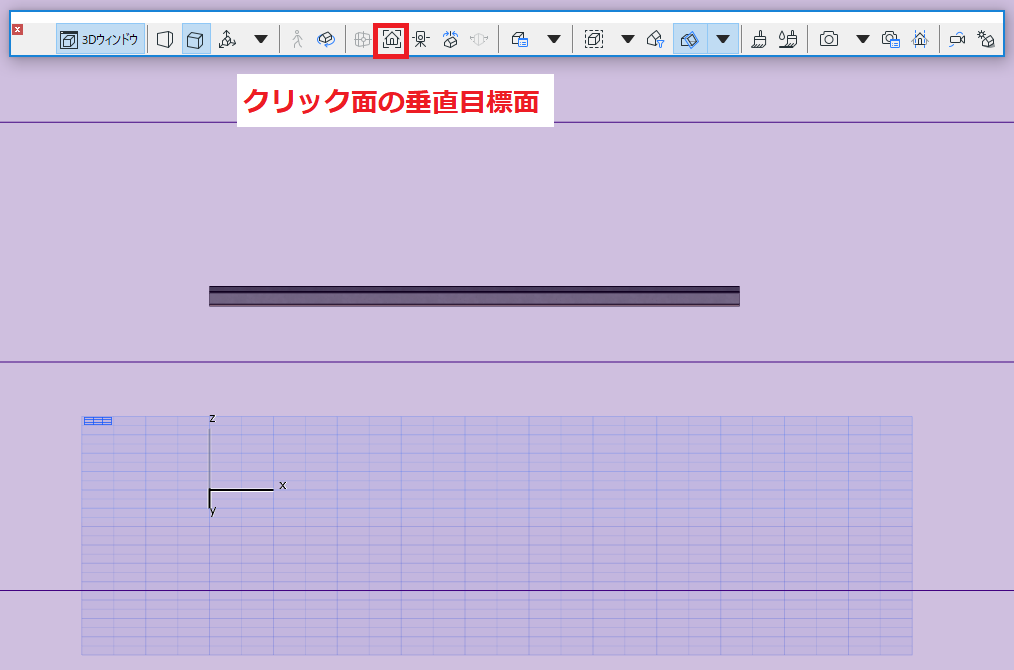This screenshot has height=670, width=1014.
Task: Click the grayed-out roll angle icon
Action: 479,39
